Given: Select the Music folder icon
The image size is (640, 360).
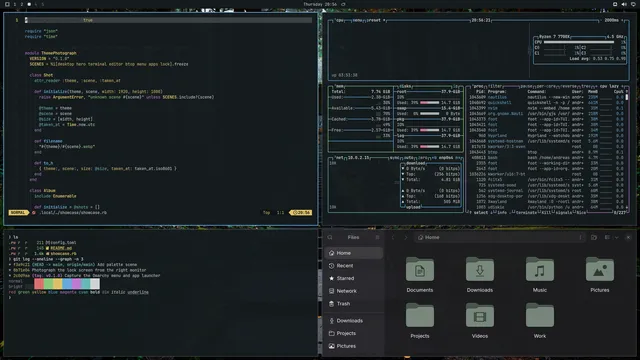Looking at the screenshot, I should (x=540, y=270).
